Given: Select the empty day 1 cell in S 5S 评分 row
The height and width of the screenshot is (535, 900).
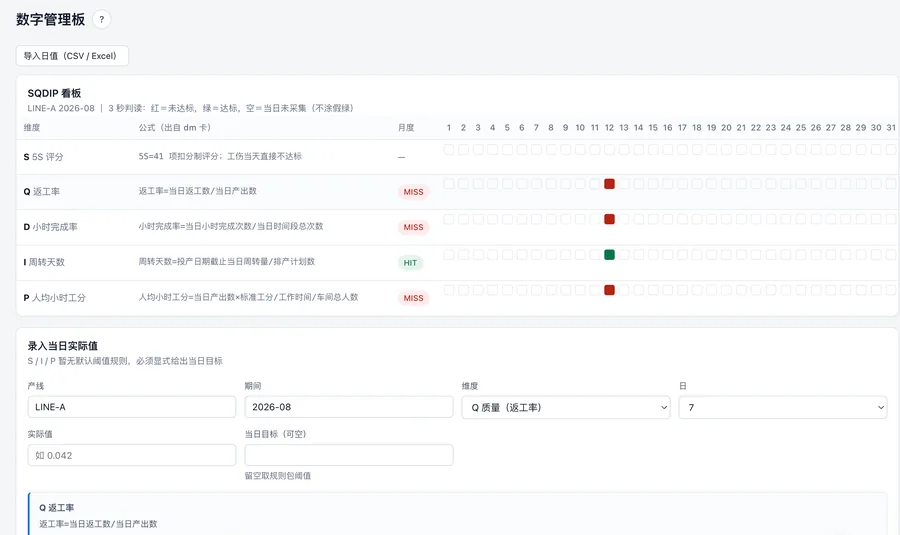Looking at the screenshot, I should (x=449, y=149).
